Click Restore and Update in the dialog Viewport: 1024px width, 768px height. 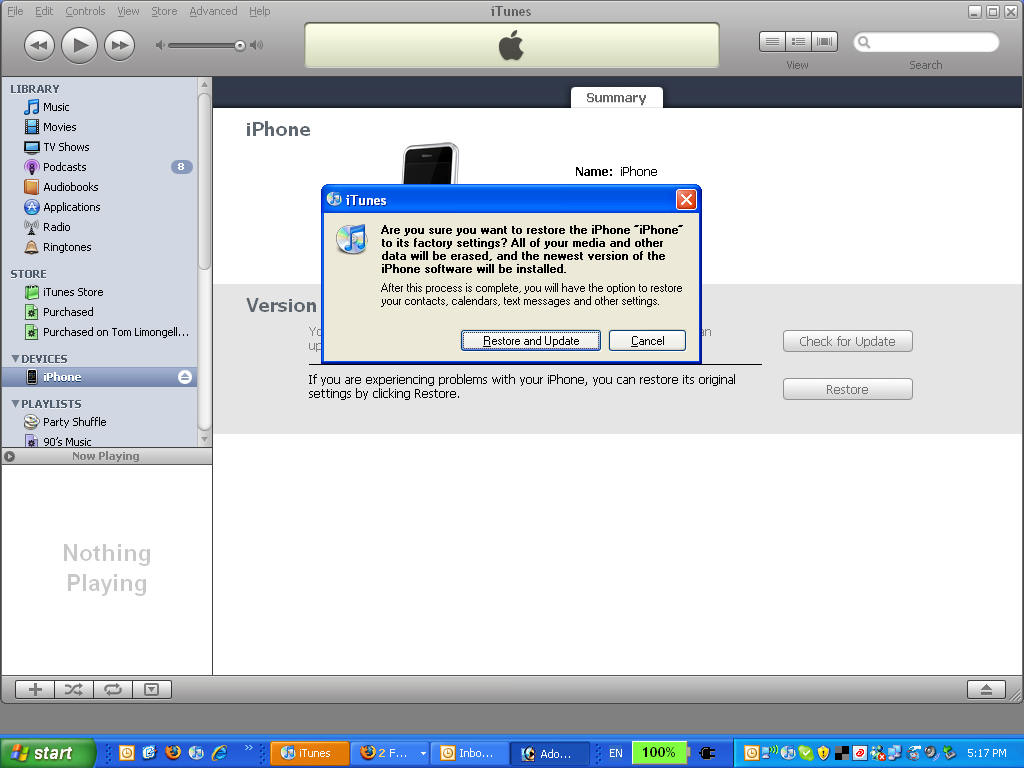[x=531, y=340]
